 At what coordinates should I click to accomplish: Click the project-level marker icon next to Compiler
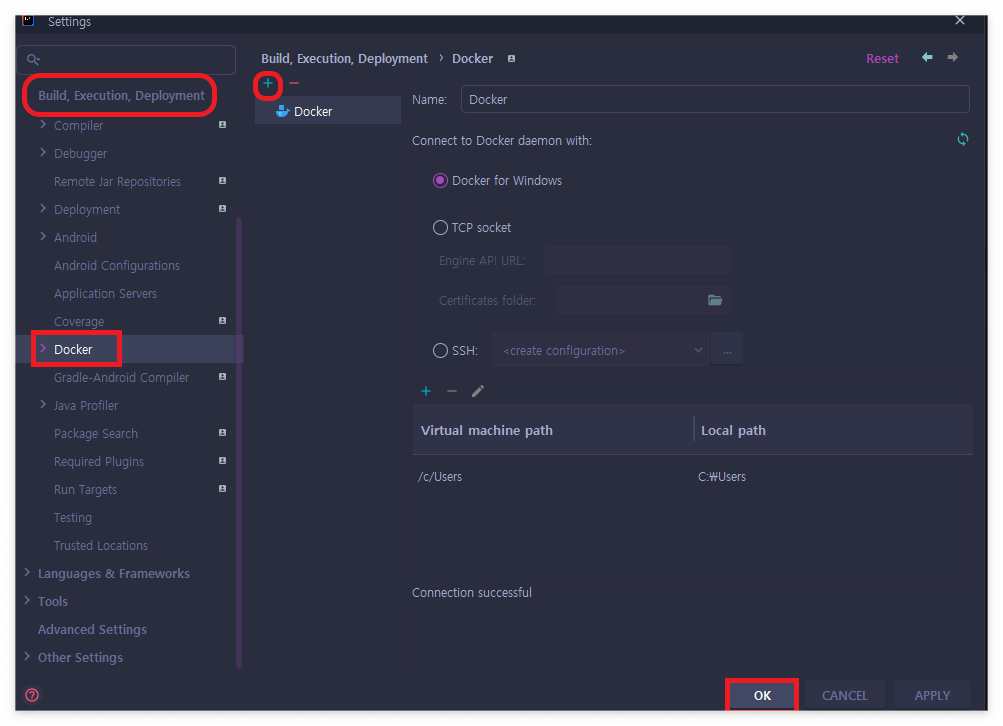(x=222, y=125)
